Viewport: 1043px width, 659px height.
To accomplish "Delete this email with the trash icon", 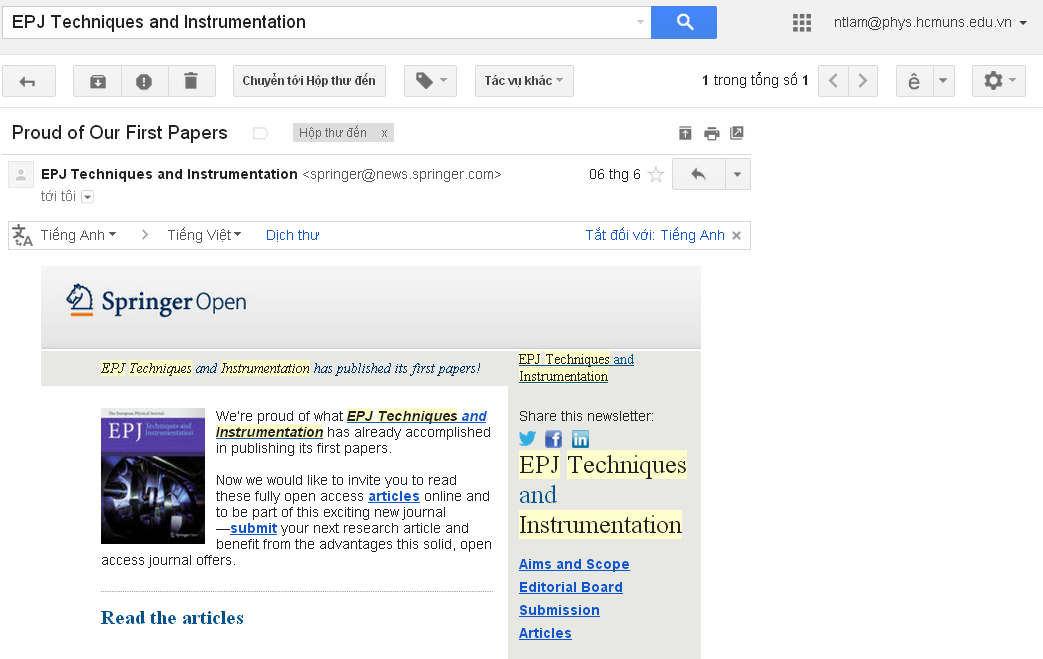I will (x=192, y=81).
